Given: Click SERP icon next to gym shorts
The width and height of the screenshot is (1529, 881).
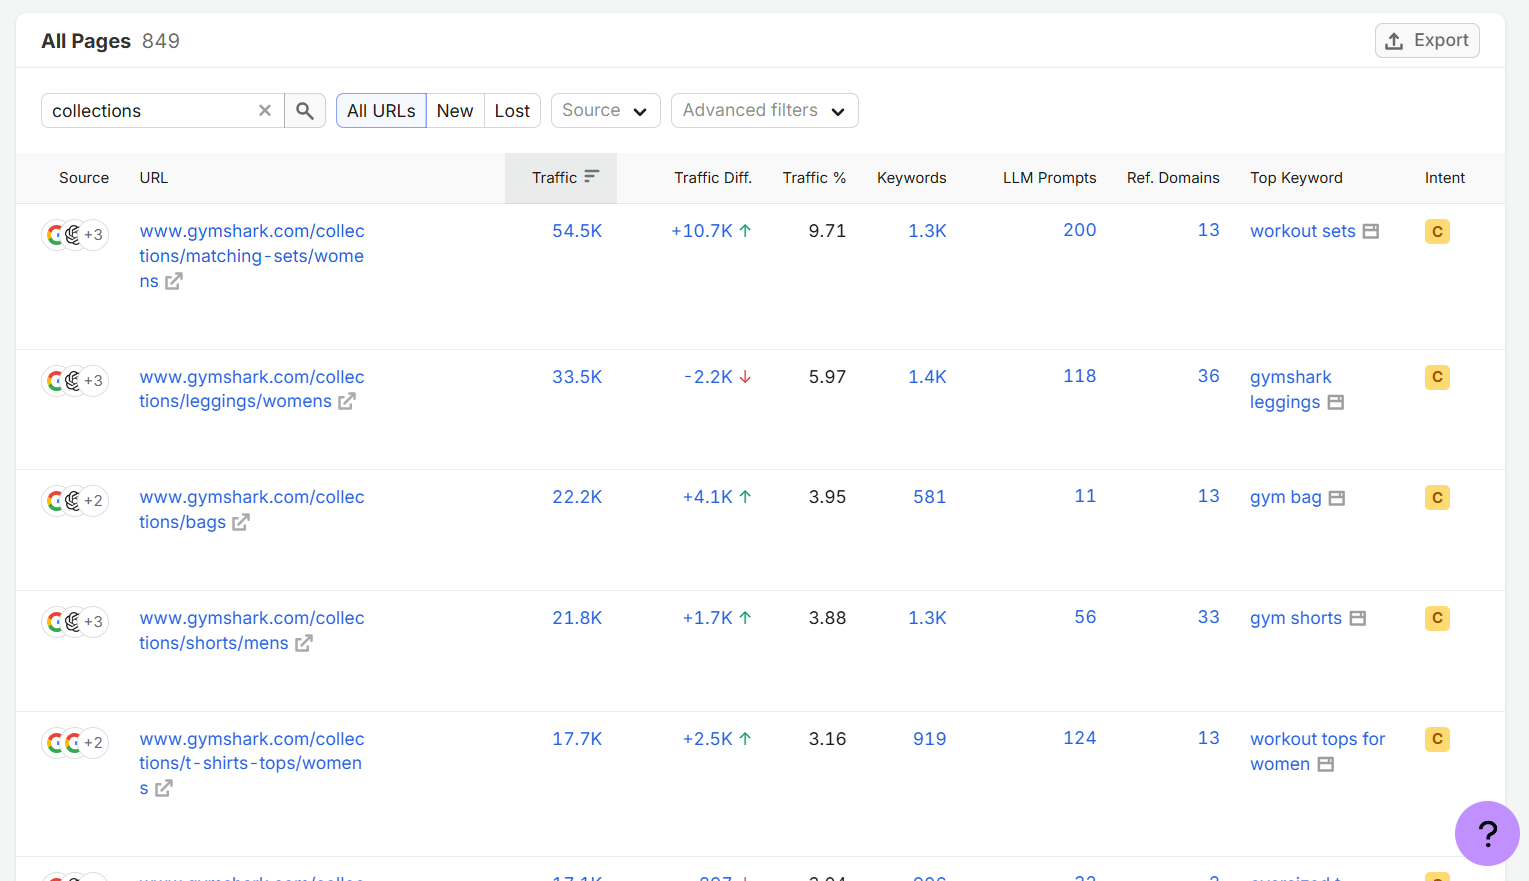Looking at the screenshot, I should [x=1358, y=619].
